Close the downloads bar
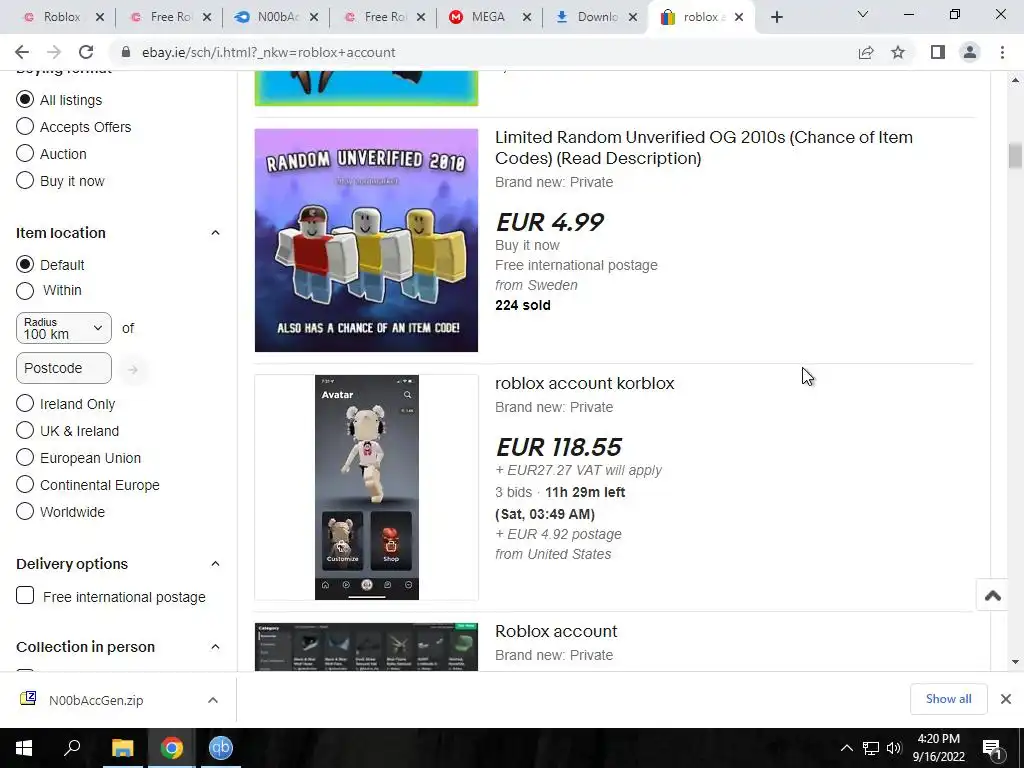The image size is (1024, 768). pyautogui.click(x=1006, y=699)
